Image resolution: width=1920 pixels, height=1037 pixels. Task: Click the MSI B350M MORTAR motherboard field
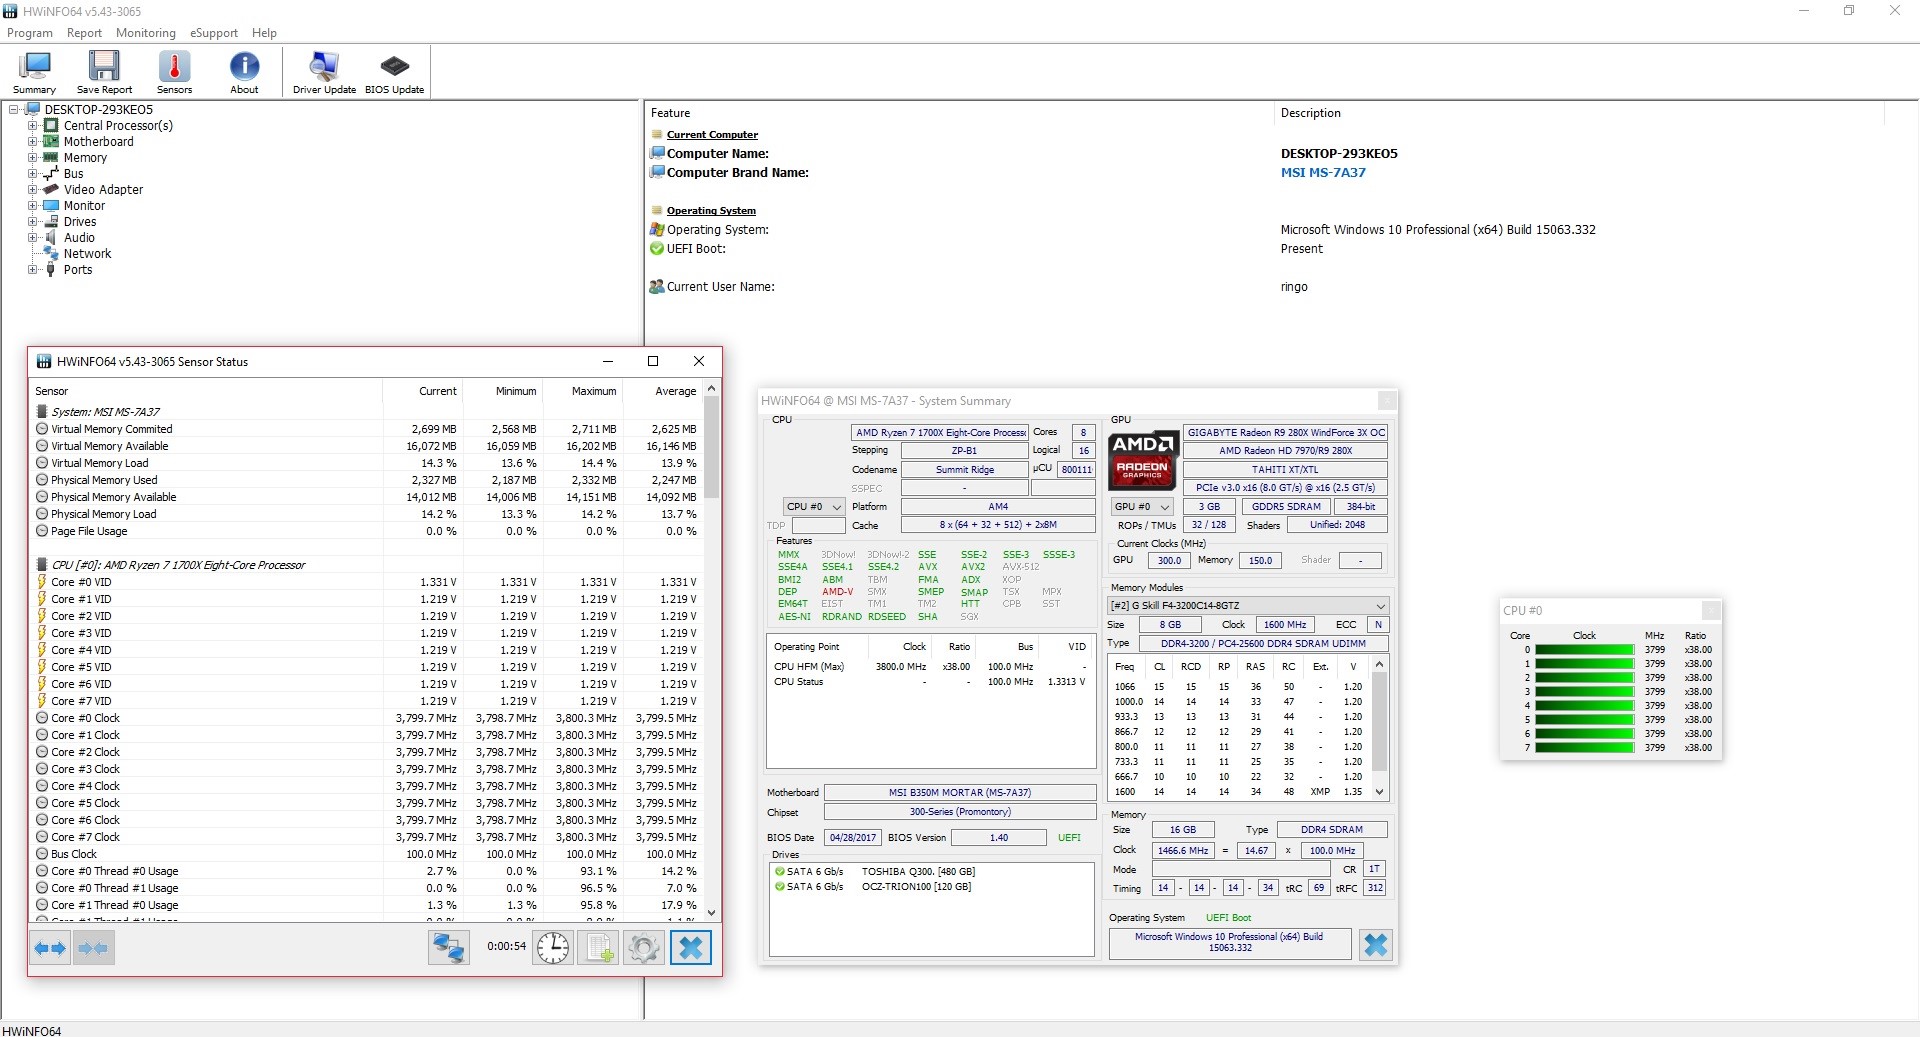point(960,793)
